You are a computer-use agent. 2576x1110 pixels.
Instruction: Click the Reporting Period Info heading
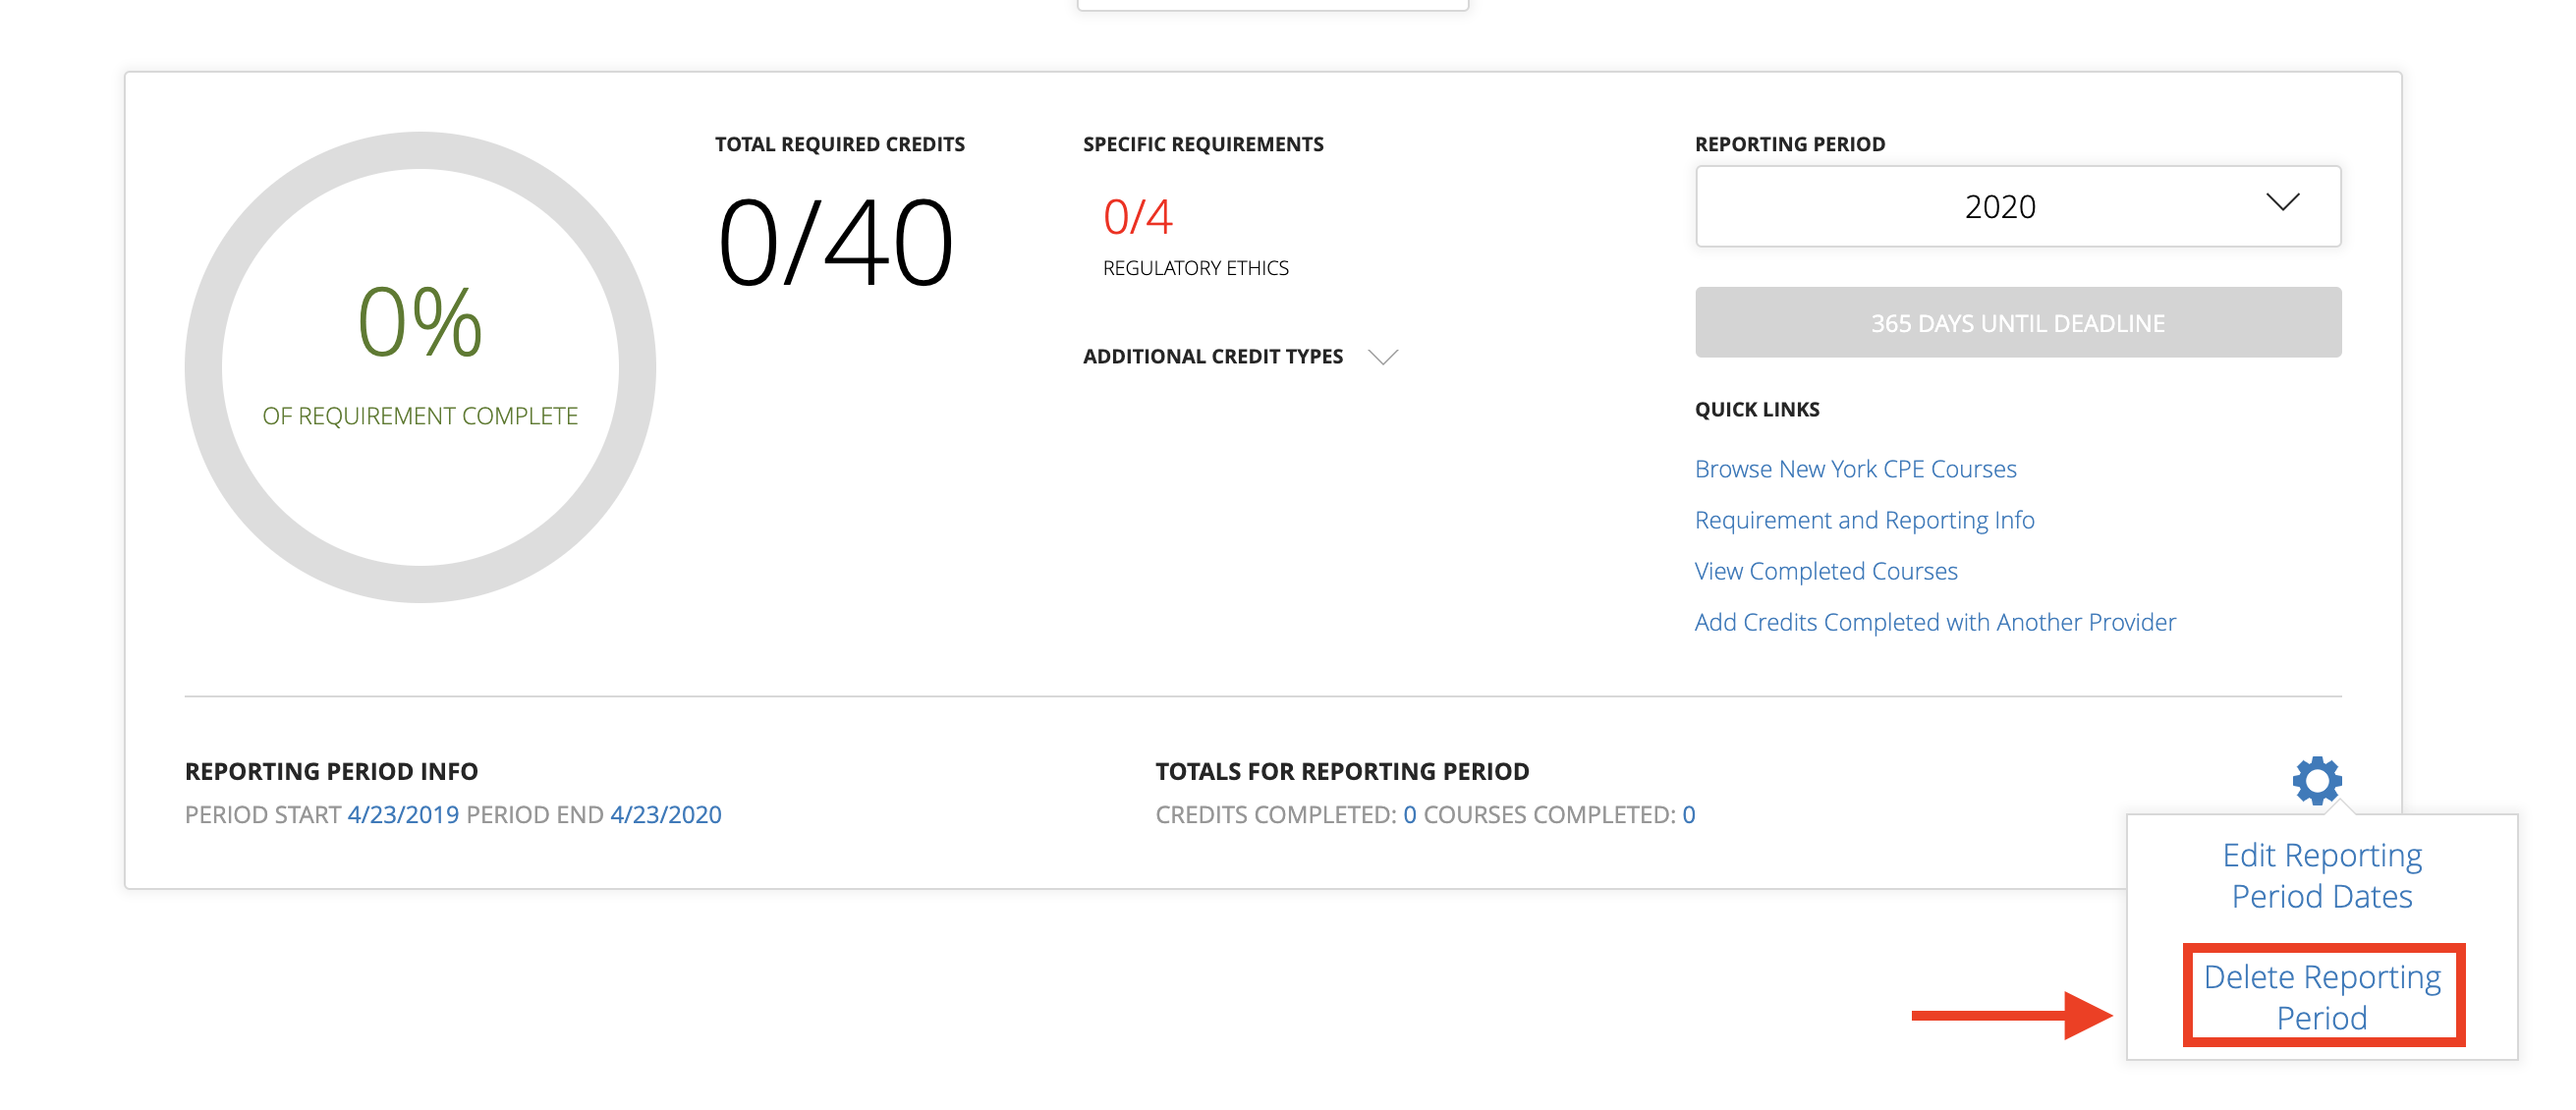pyautogui.click(x=331, y=771)
